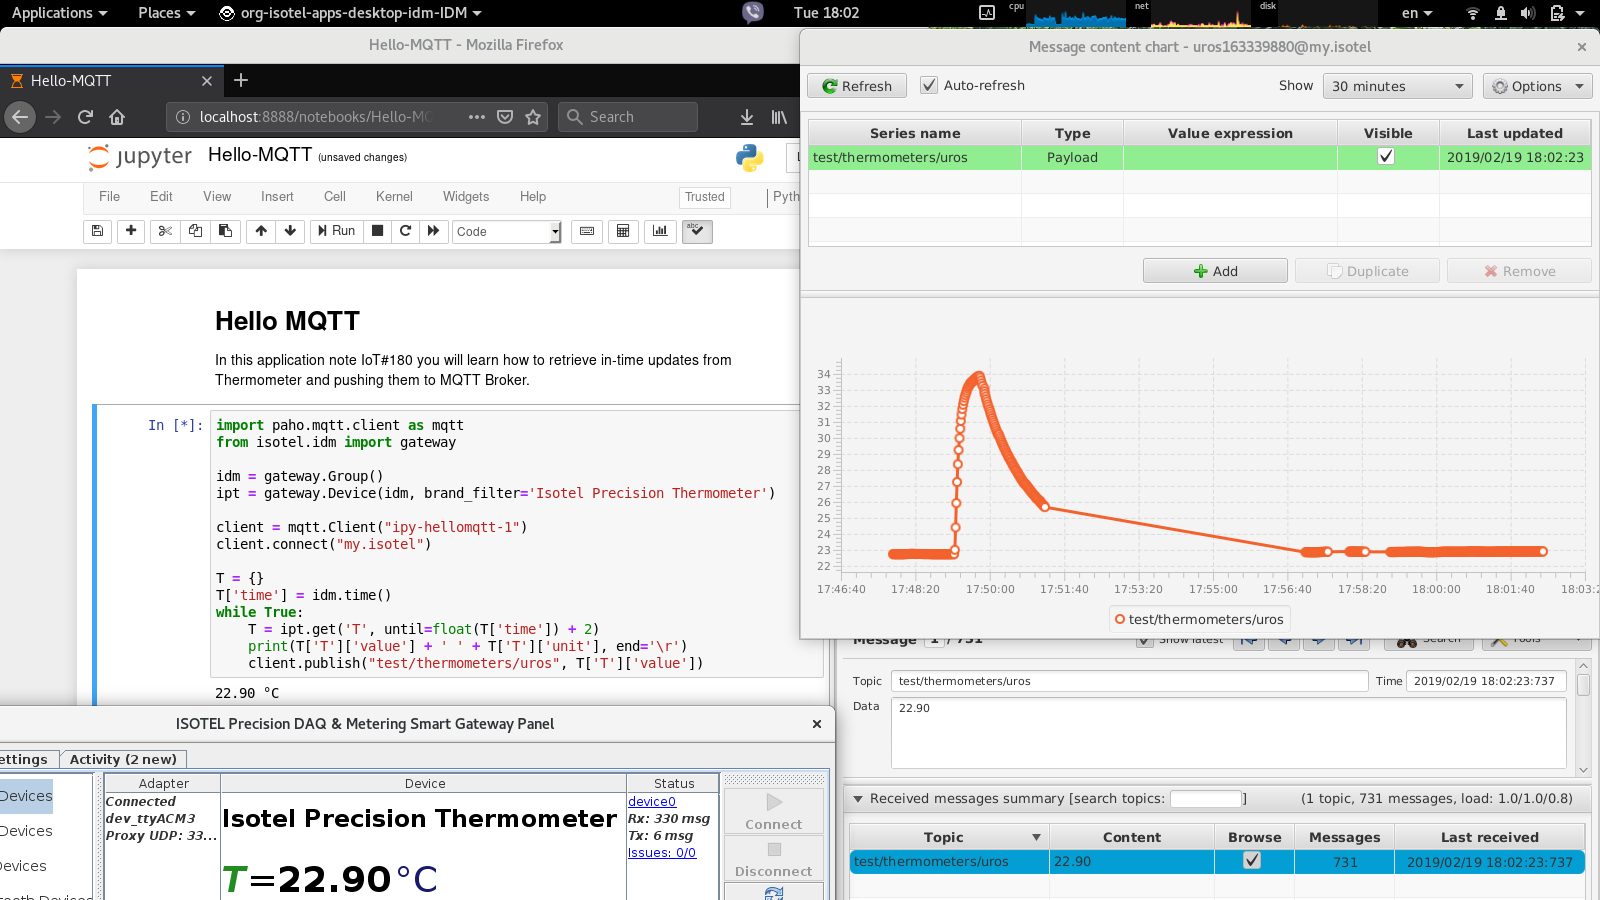This screenshot has width=1600, height=900.
Task: Open the Wi-Fi indicator in the top bar
Action: 1472,13
